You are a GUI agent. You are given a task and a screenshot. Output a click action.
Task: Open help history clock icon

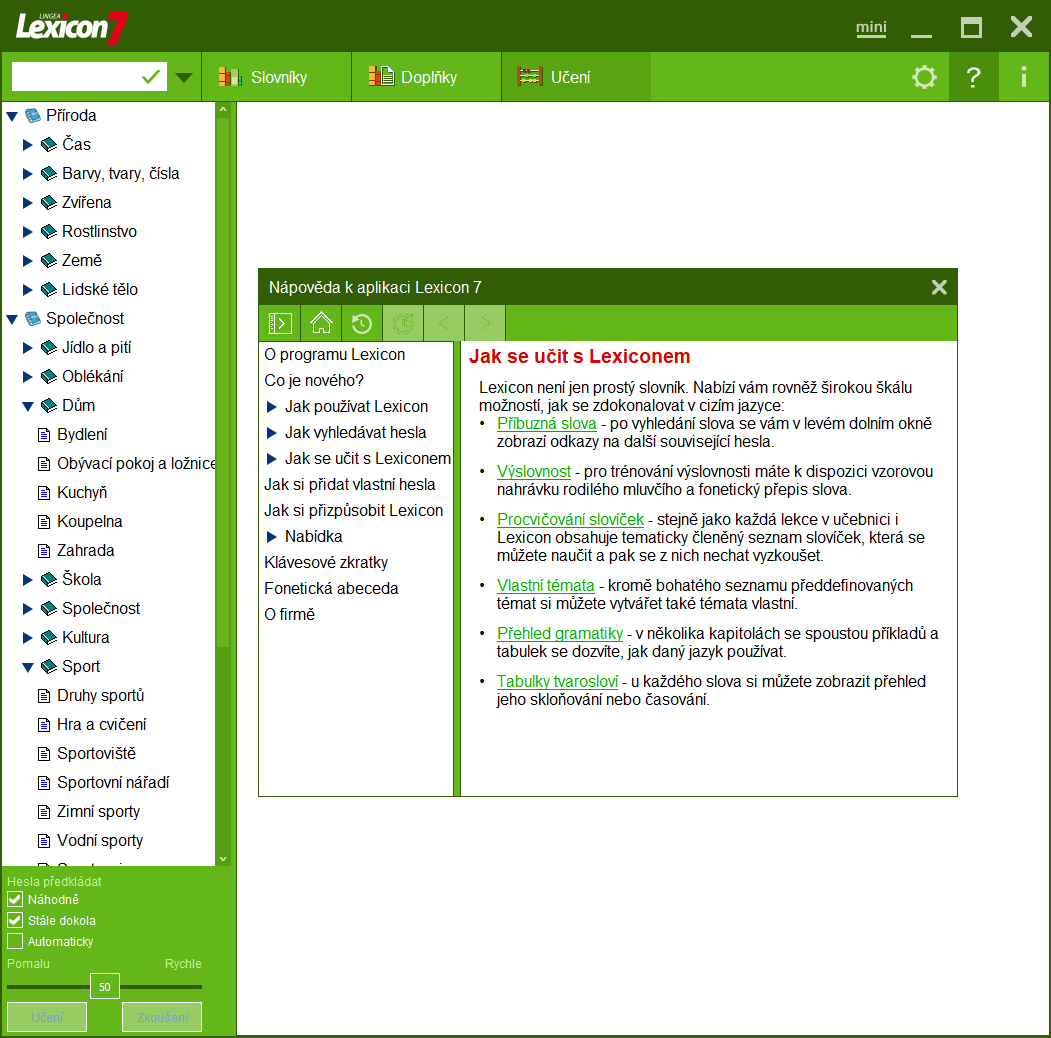click(x=362, y=324)
